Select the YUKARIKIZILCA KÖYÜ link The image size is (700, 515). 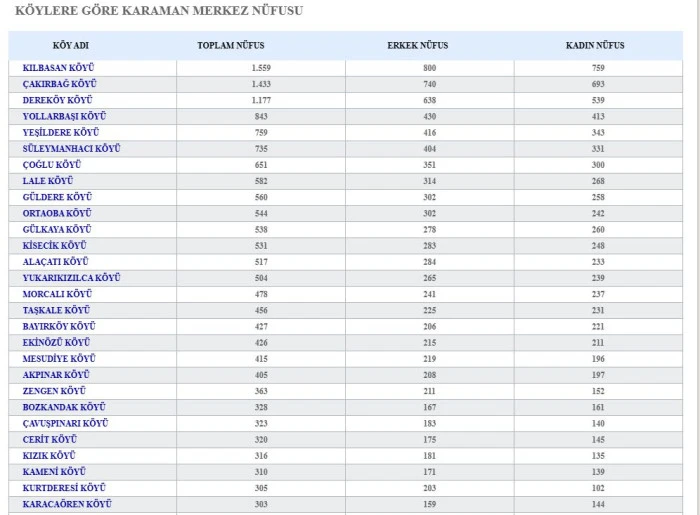(71, 277)
